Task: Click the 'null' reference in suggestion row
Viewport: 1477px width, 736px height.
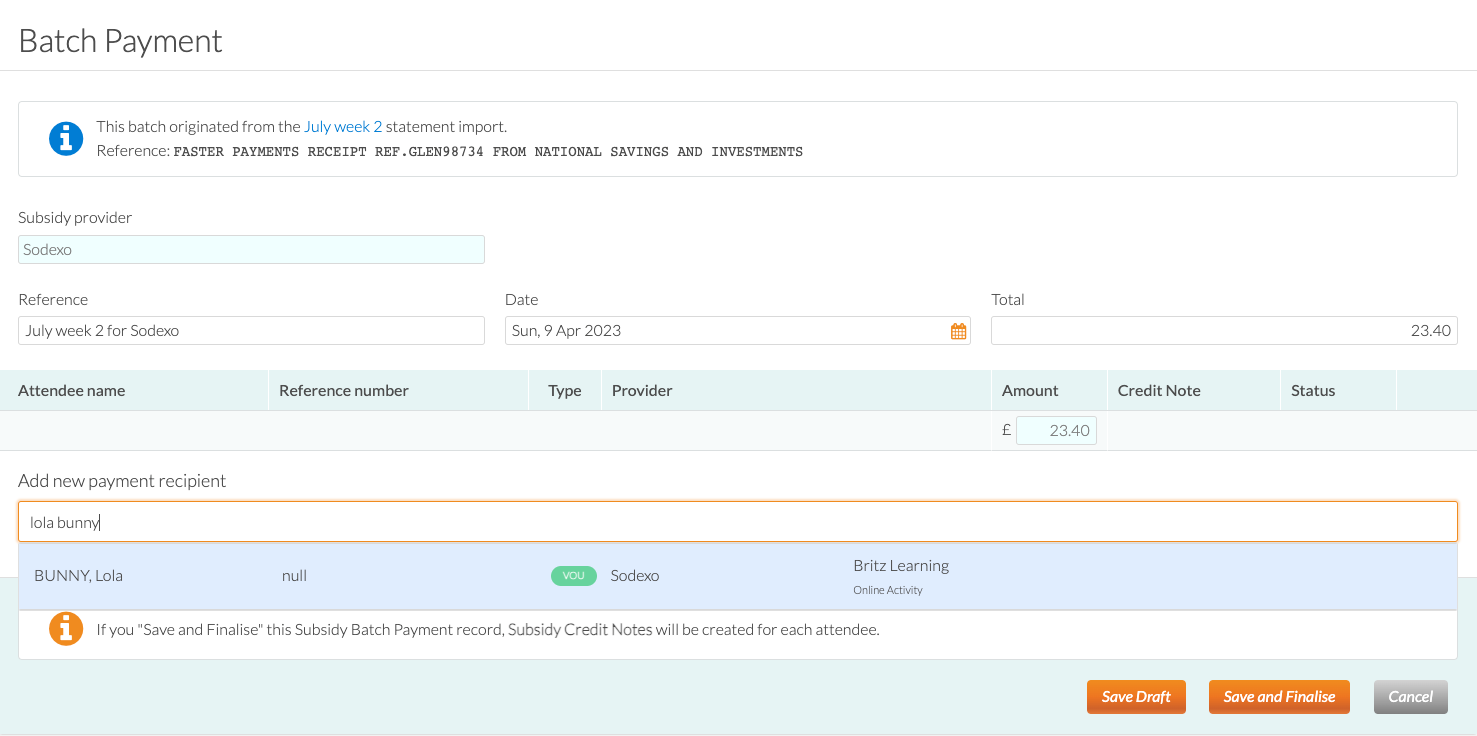Action: pyautogui.click(x=294, y=576)
